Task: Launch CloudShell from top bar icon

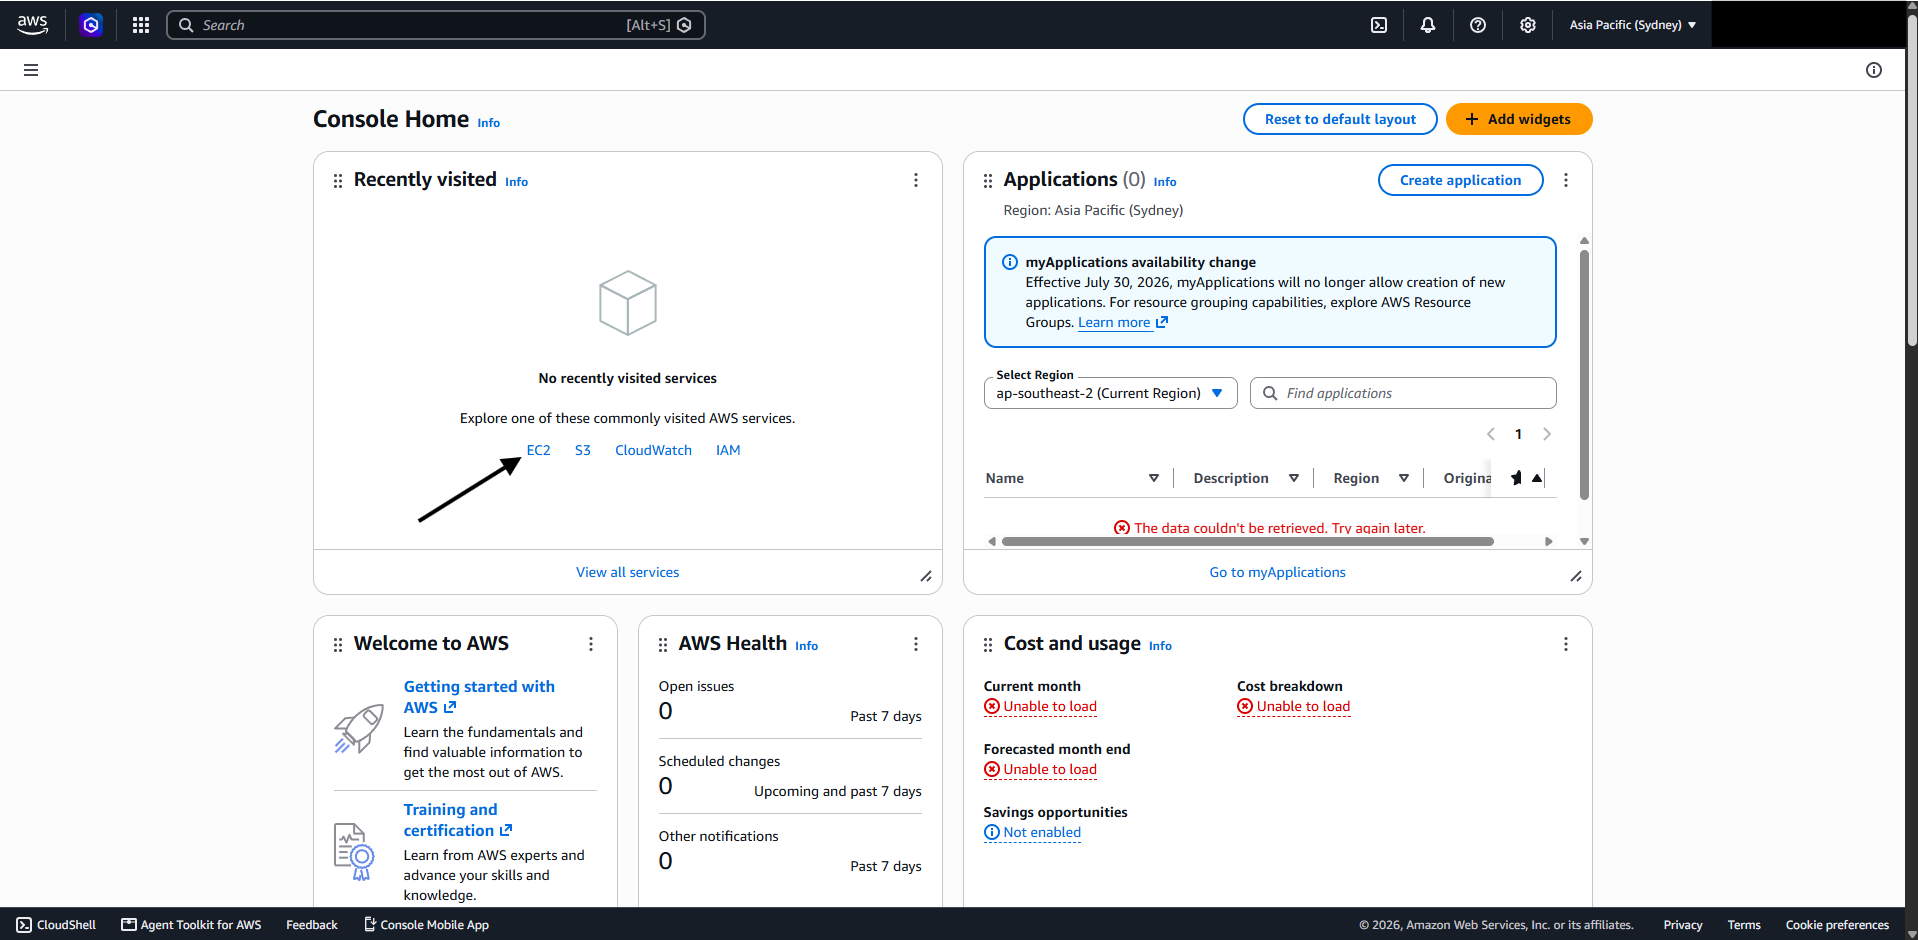Action: (1379, 25)
